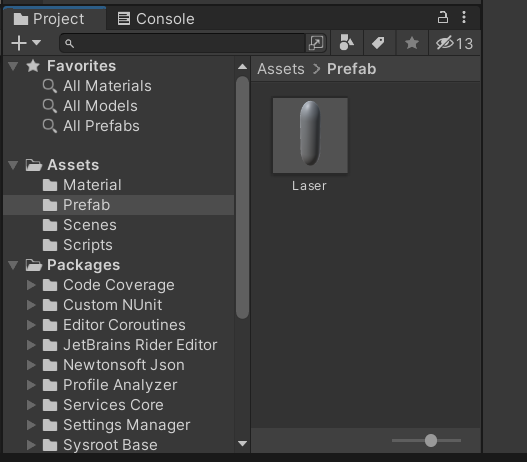The width and height of the screenshot is (527, 462).
Task: Open the Project panel three-dot options menu
Action: tap(464, 17)
